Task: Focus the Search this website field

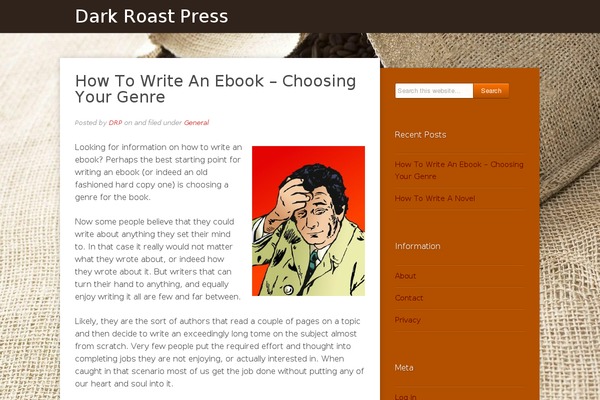Action: (434, 91)
